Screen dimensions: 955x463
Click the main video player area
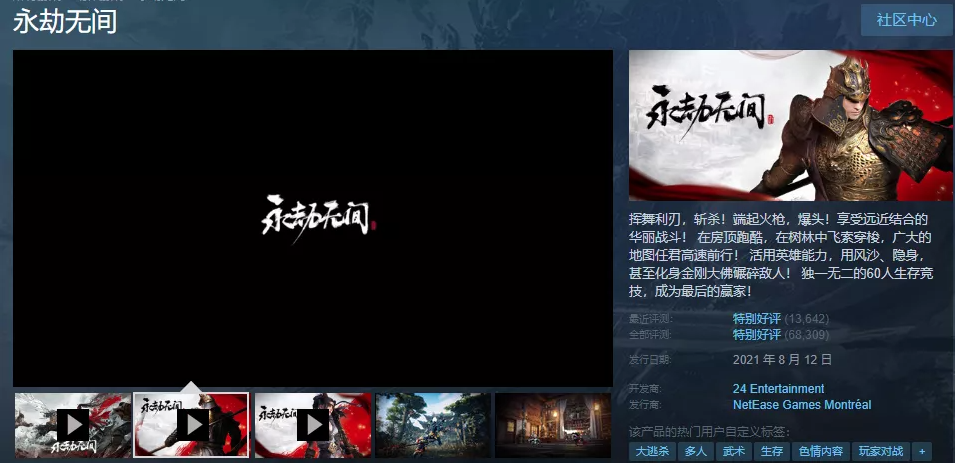pyautogui.click(x=312, y=218)
